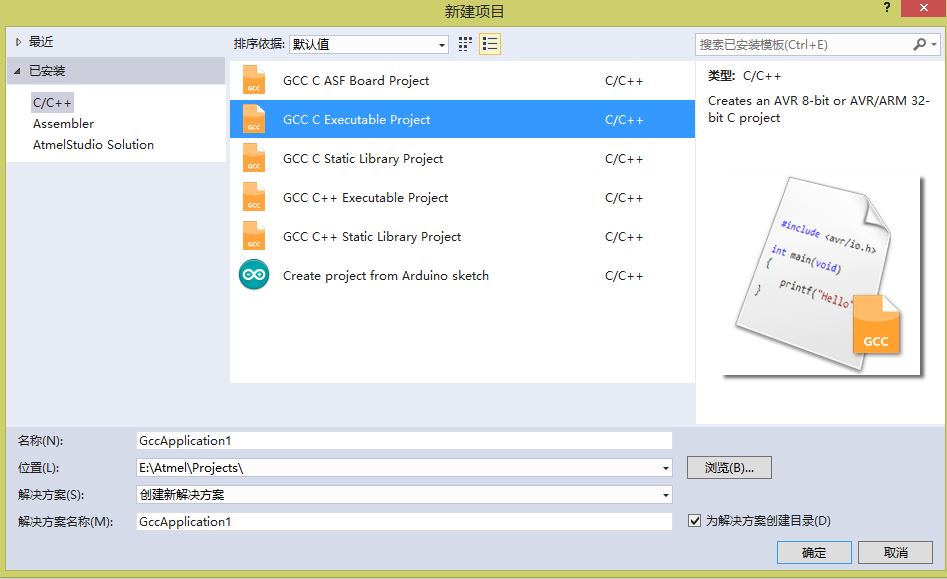The image size is (947, 579).
Task: Expand the 最近 tree node
Action: 18,42
